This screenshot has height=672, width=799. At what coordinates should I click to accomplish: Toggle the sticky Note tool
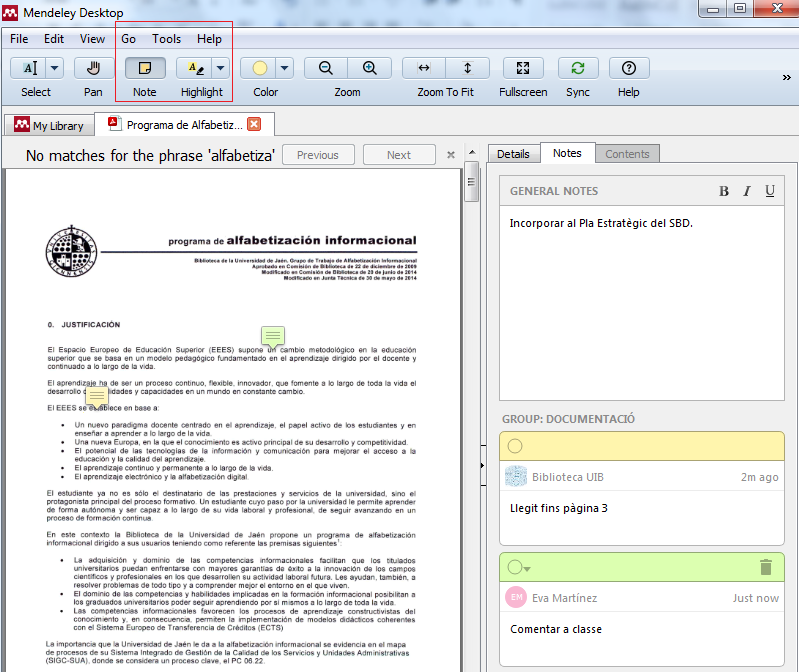click(145, 68)
